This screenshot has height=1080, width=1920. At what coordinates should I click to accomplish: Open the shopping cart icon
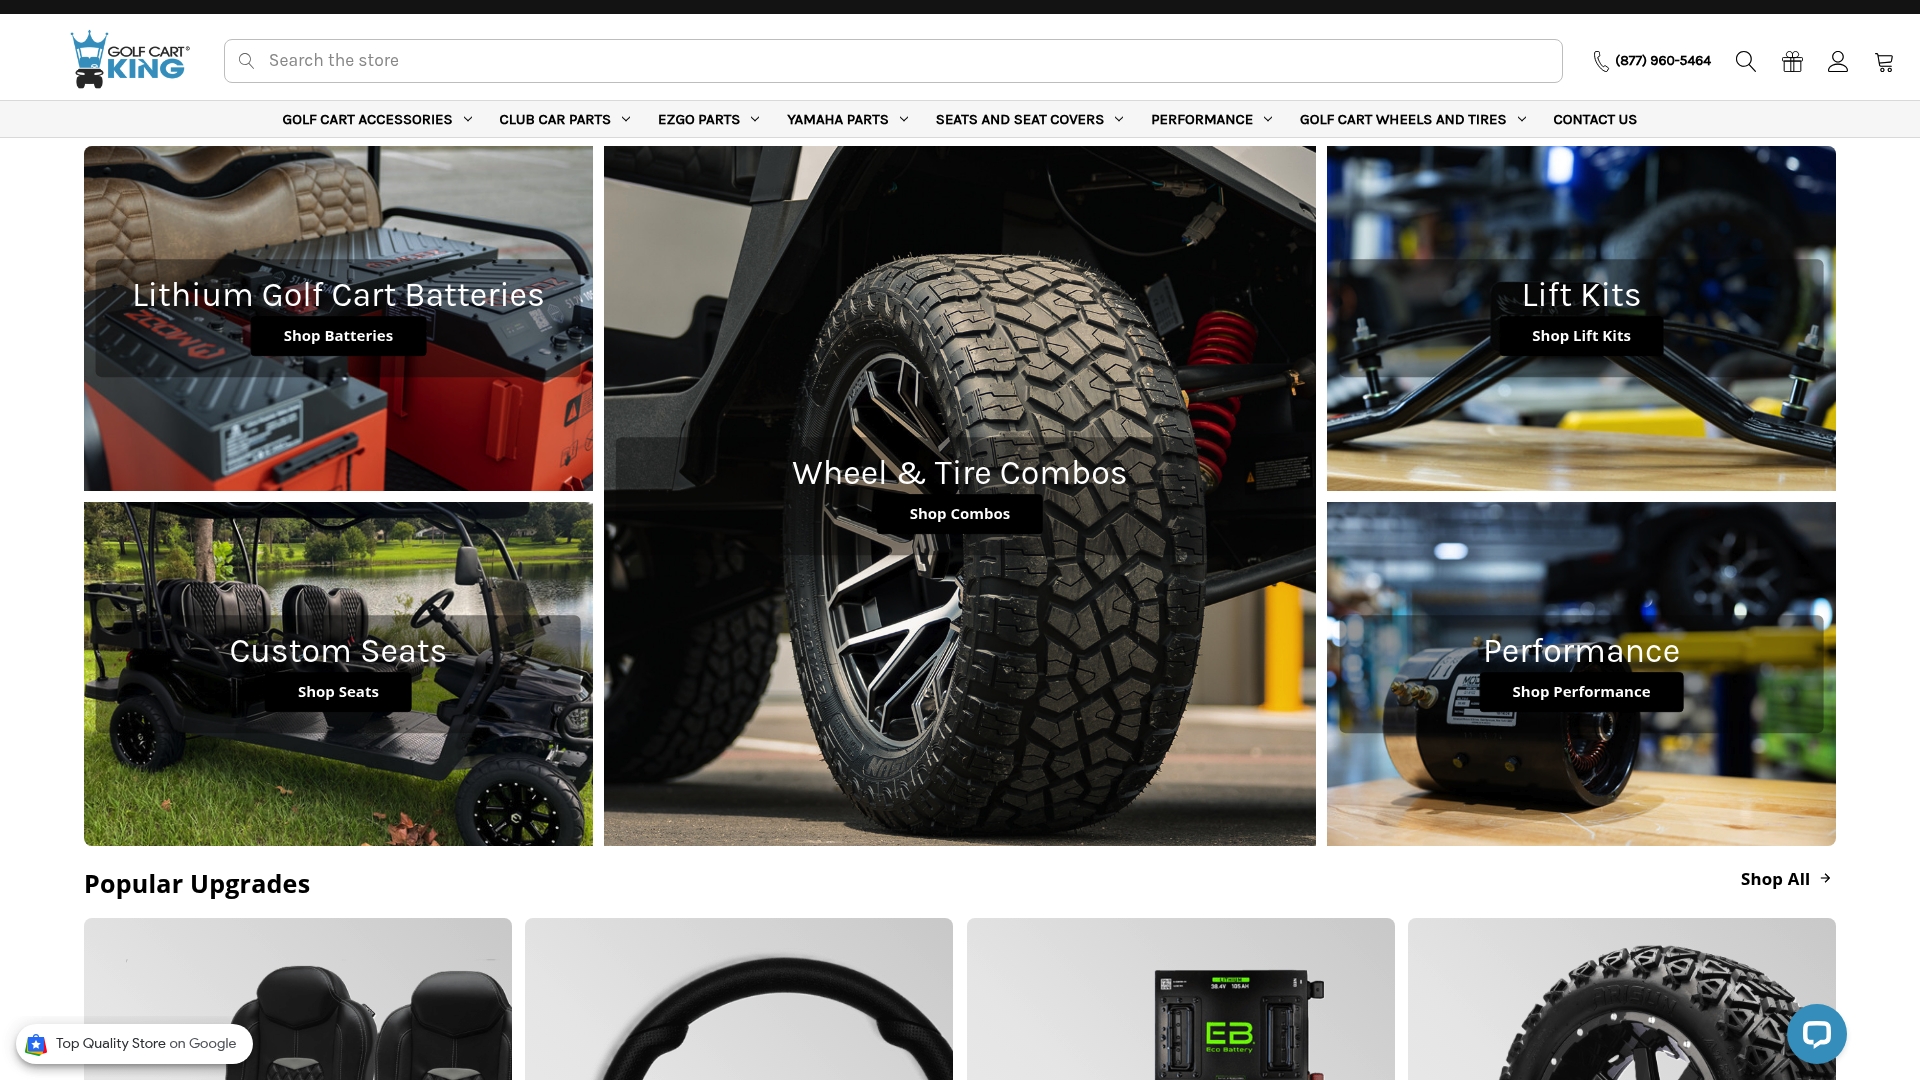pos(1884,60)
